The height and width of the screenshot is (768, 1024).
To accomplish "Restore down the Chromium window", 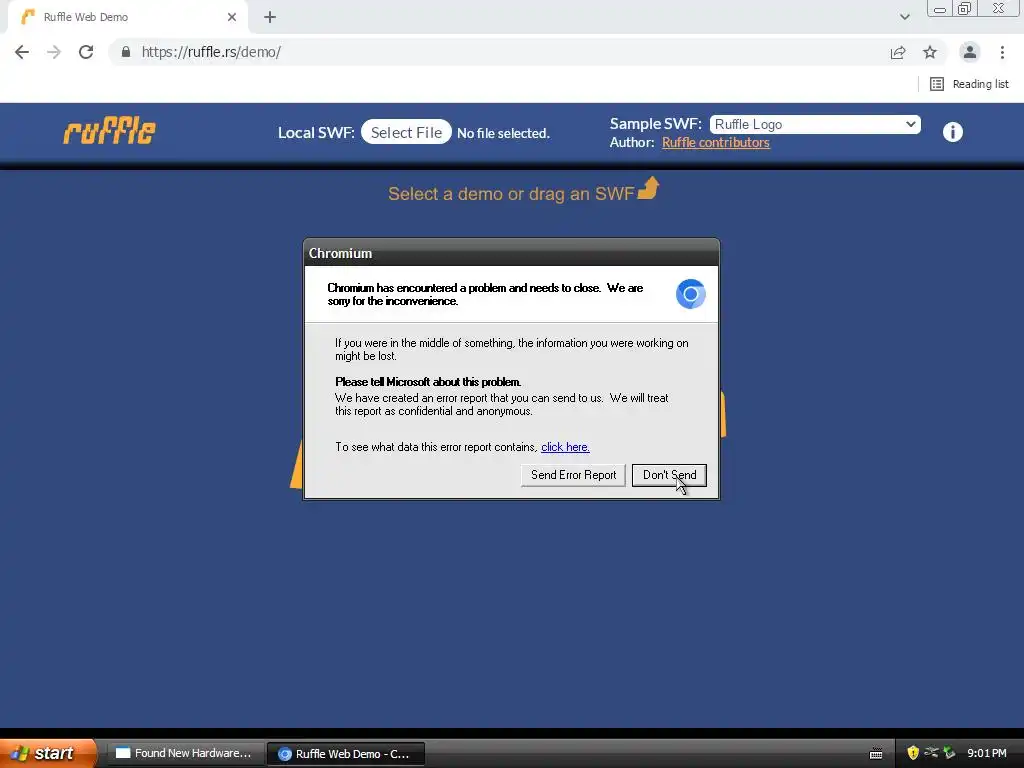I will pyautogui.click(x=964, y=9).
